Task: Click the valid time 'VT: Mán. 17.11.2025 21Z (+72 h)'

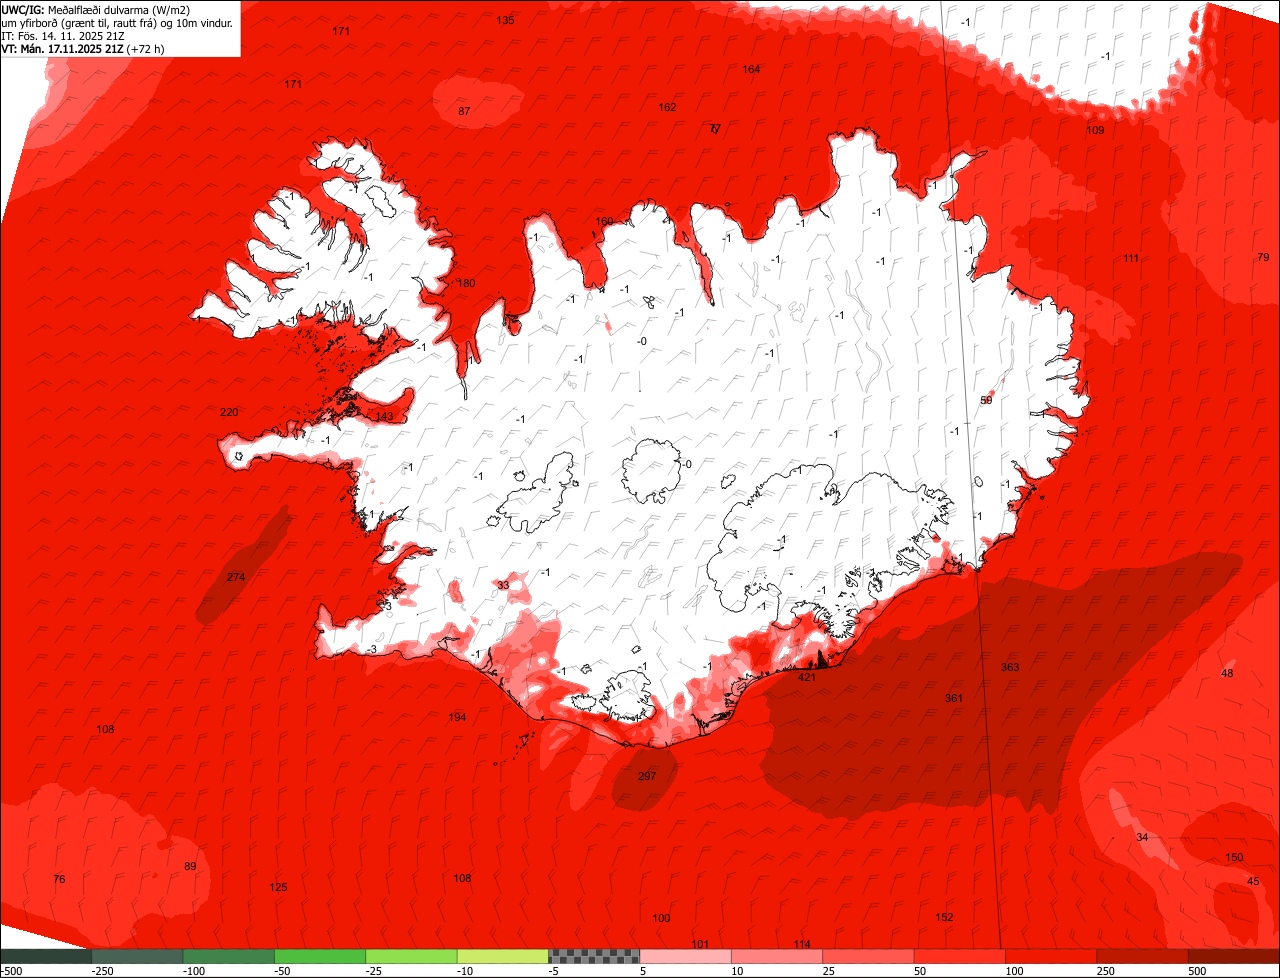Action: pos(83,49)
